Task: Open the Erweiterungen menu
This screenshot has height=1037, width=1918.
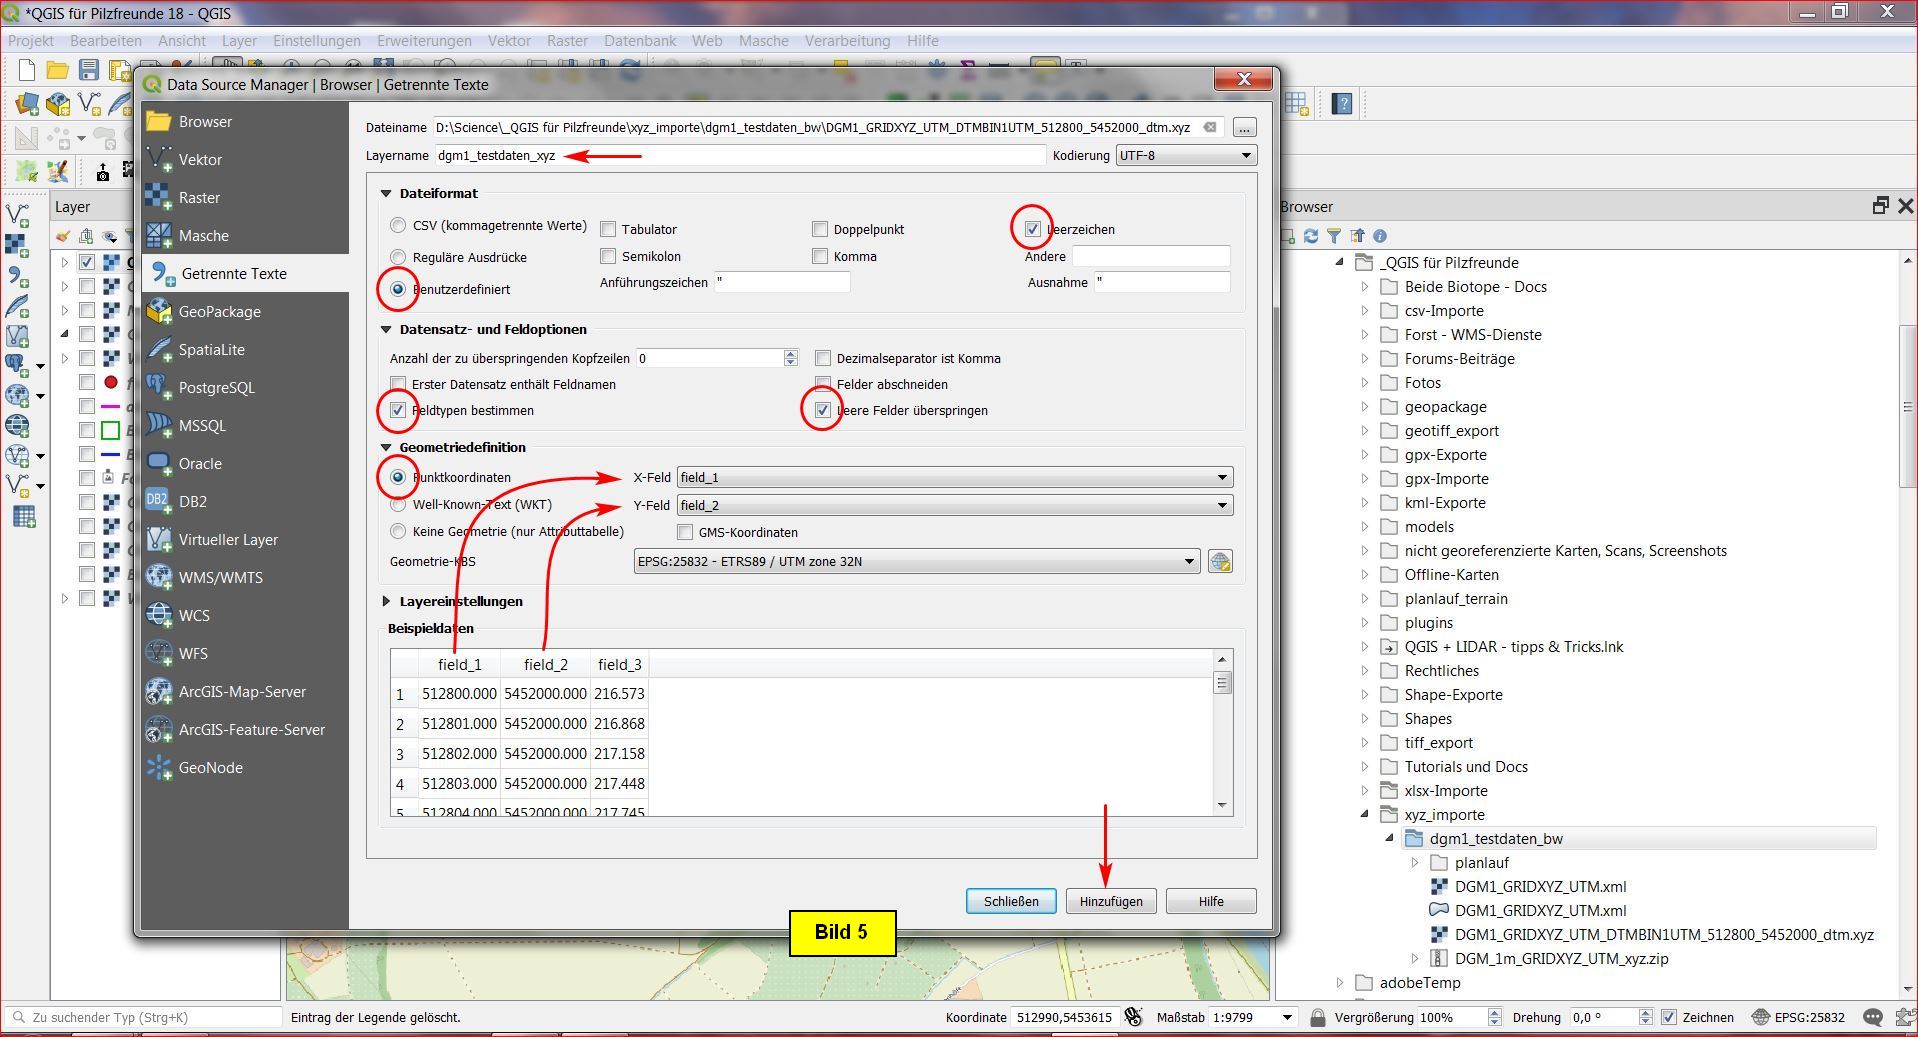Action: click(424, 41)
